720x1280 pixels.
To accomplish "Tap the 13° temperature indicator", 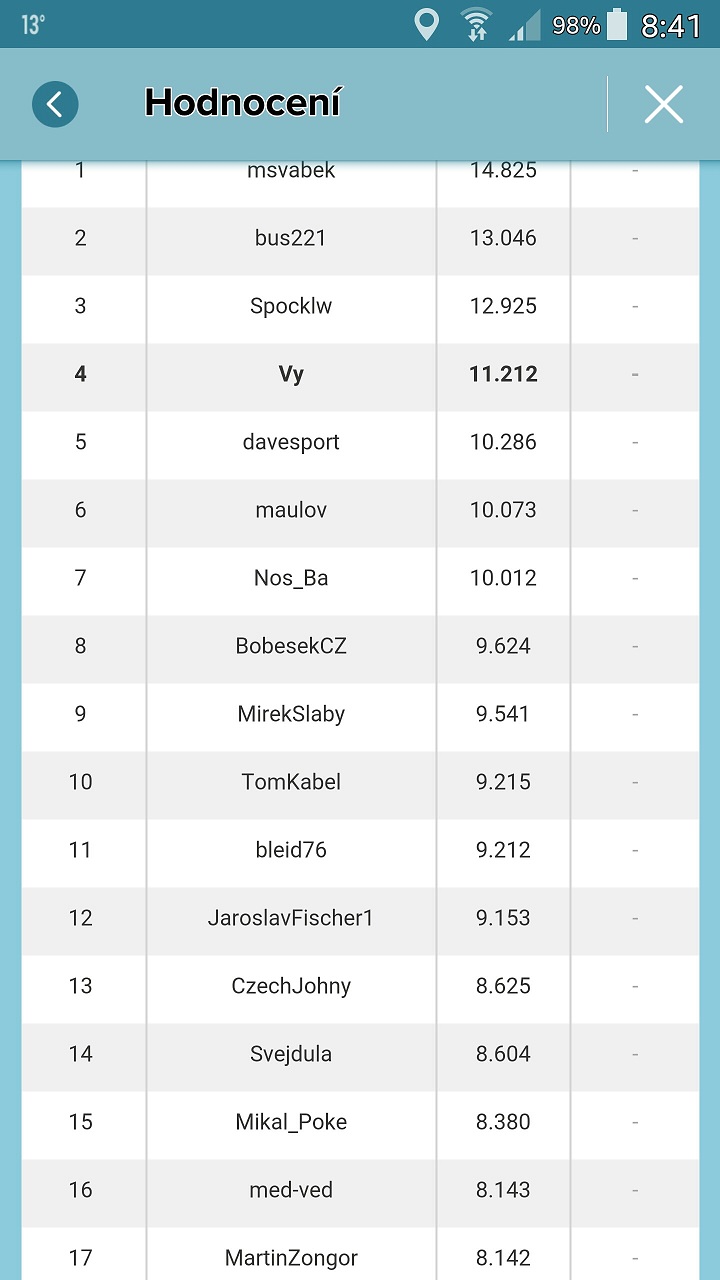I will tap(33, 25).
